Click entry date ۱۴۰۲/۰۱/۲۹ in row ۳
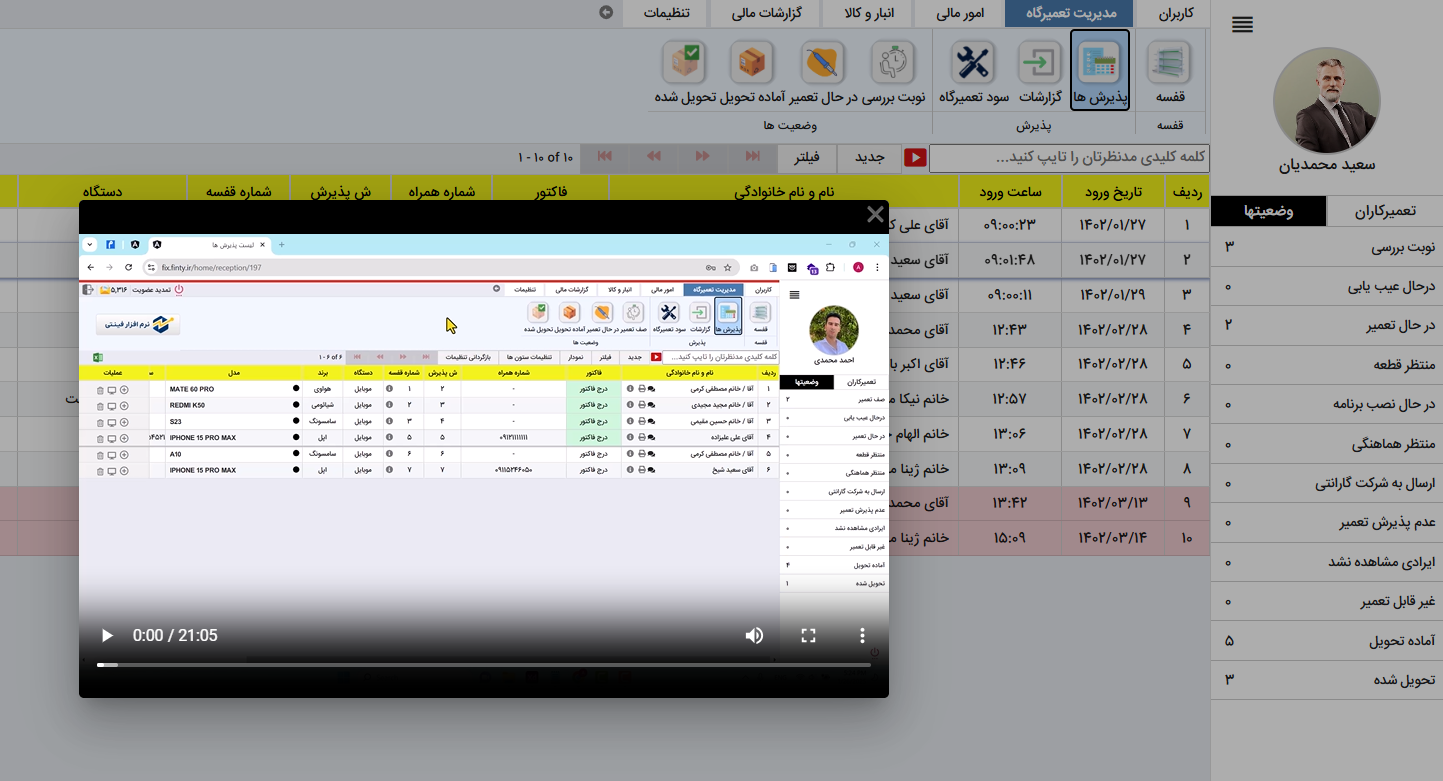1443x781 pixels. [x=1113, y=294]
